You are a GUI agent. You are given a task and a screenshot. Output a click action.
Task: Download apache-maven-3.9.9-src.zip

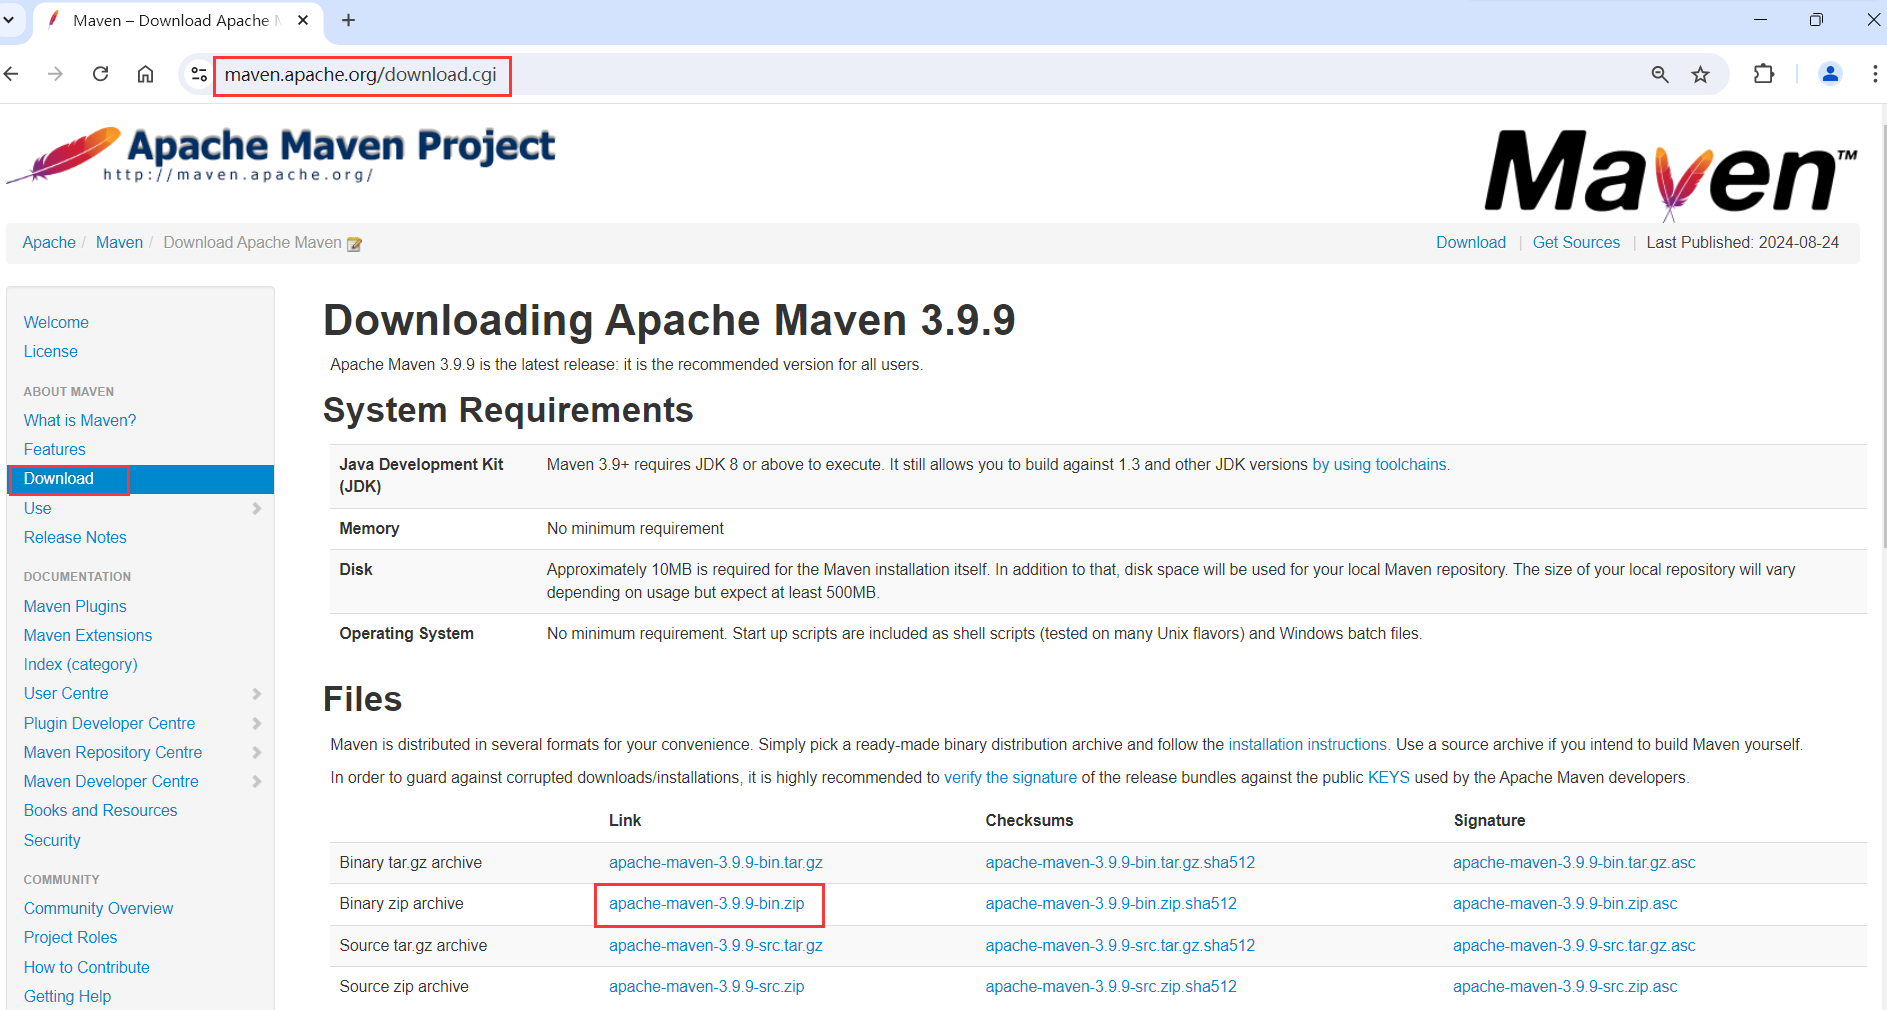(706, 987)
